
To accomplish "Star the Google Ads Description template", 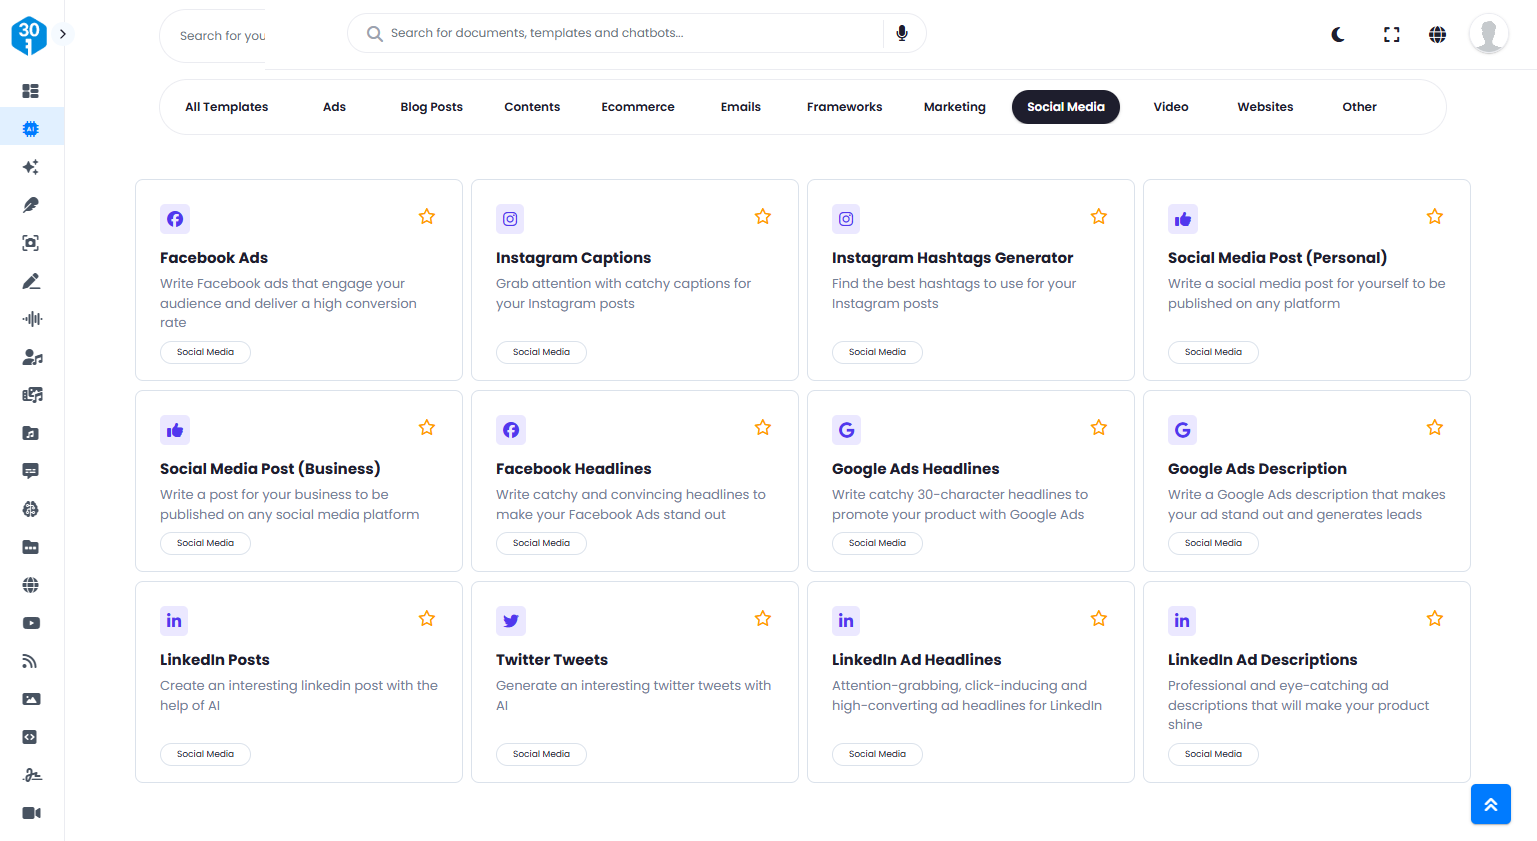I will (1435, 428).
